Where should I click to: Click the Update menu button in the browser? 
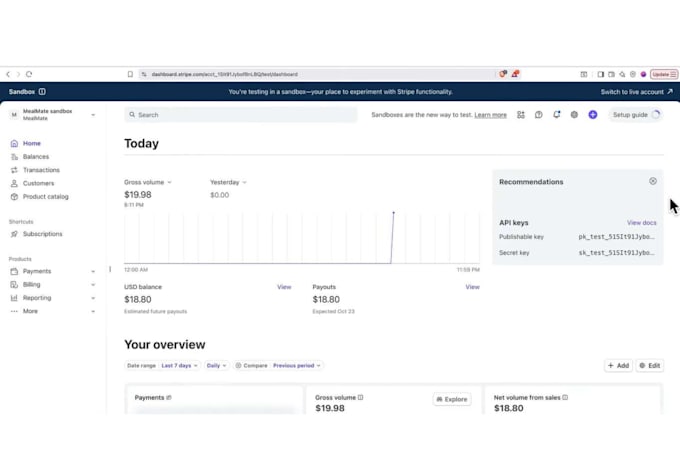tap(664, 74)
